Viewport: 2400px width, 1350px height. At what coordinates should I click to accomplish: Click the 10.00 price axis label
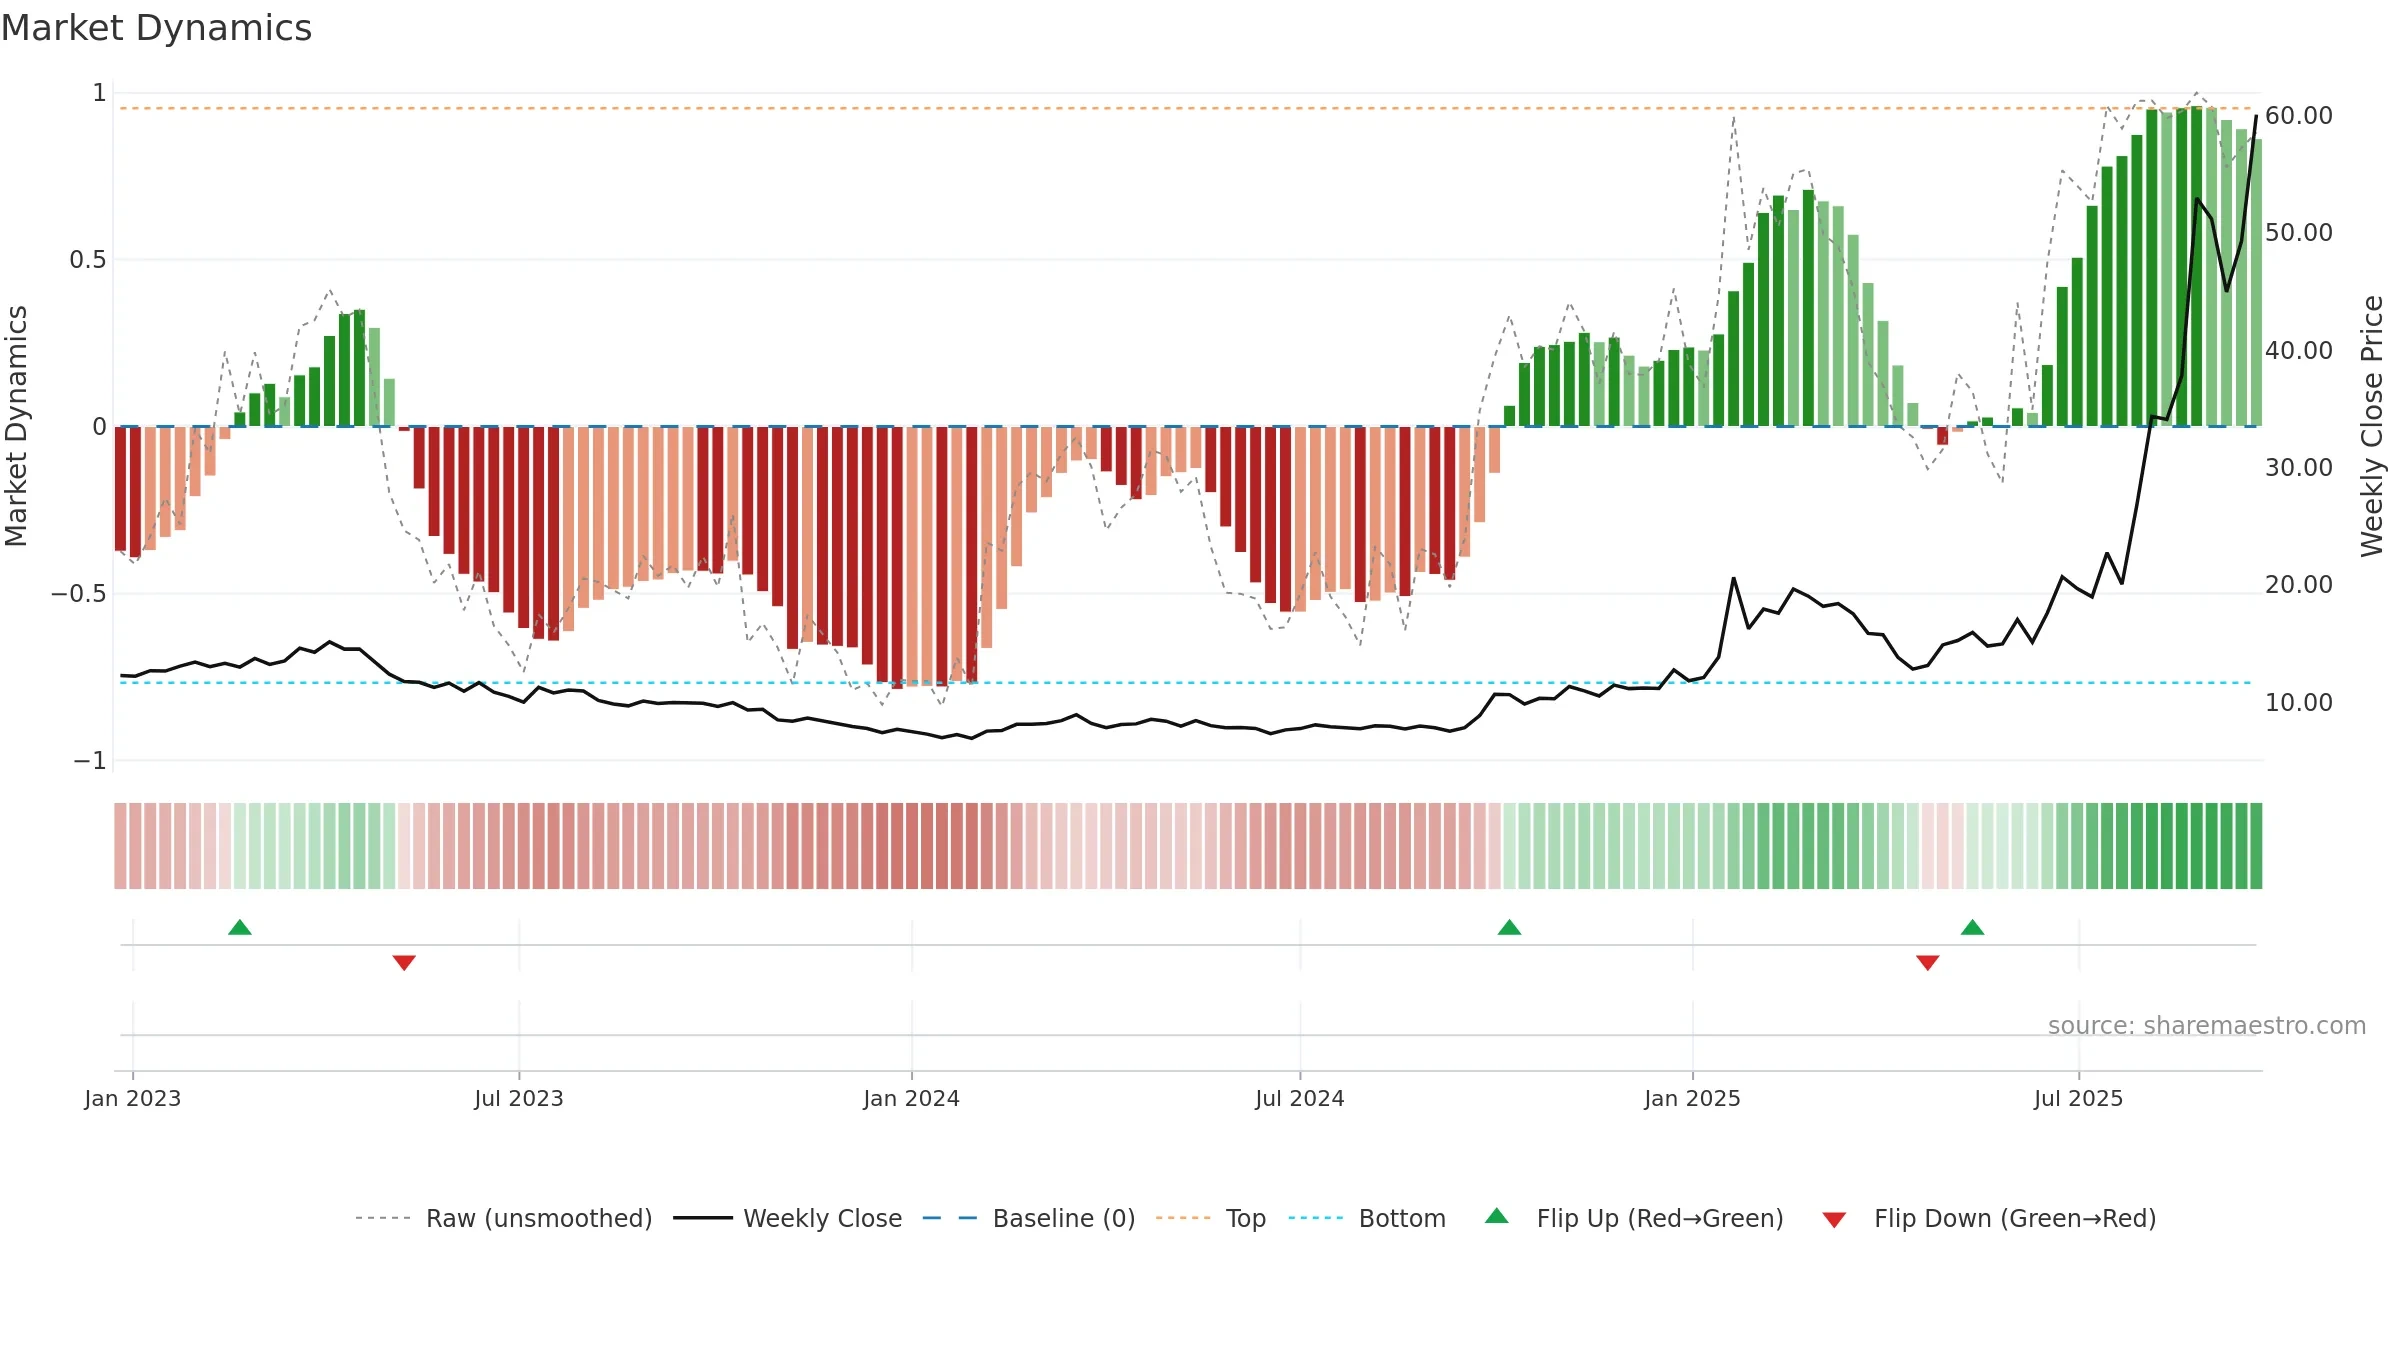point(2299,703)
